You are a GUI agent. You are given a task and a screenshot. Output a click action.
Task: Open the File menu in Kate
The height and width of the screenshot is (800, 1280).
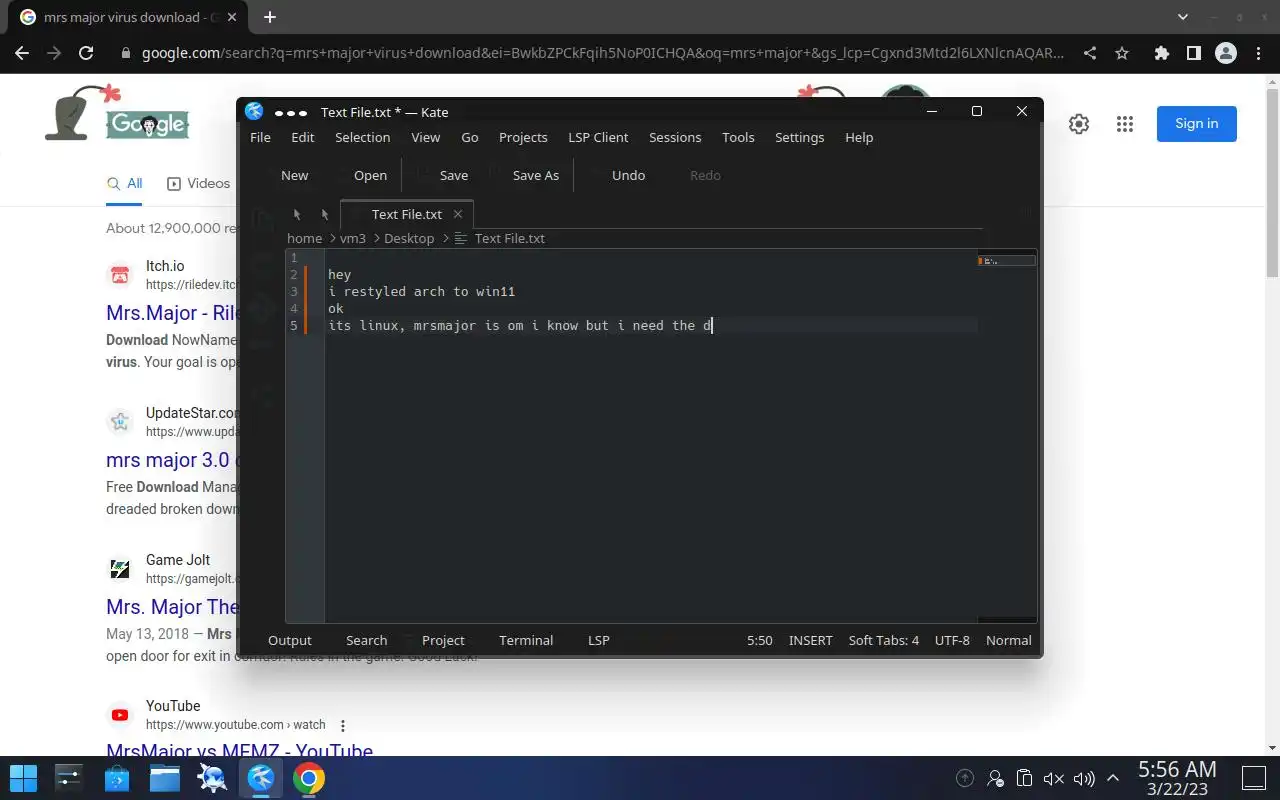point(260,137)
